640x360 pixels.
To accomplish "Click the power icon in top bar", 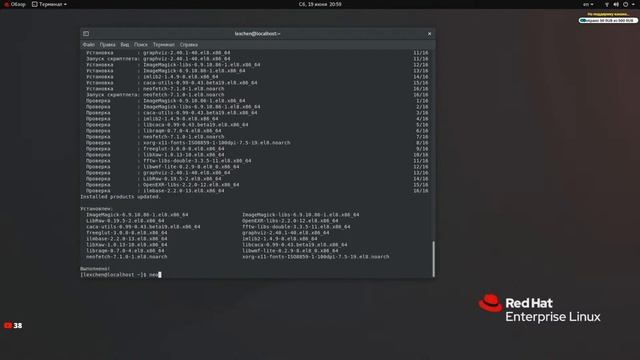I will tap(625, 4).
